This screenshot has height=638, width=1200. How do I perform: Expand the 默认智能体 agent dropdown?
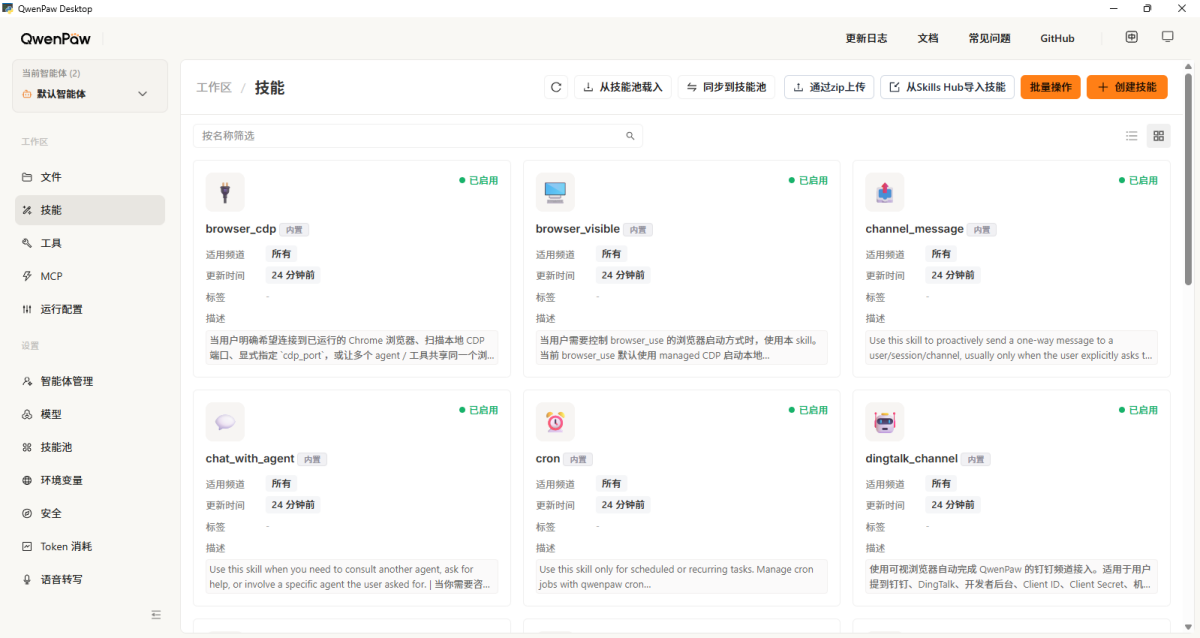142,94
